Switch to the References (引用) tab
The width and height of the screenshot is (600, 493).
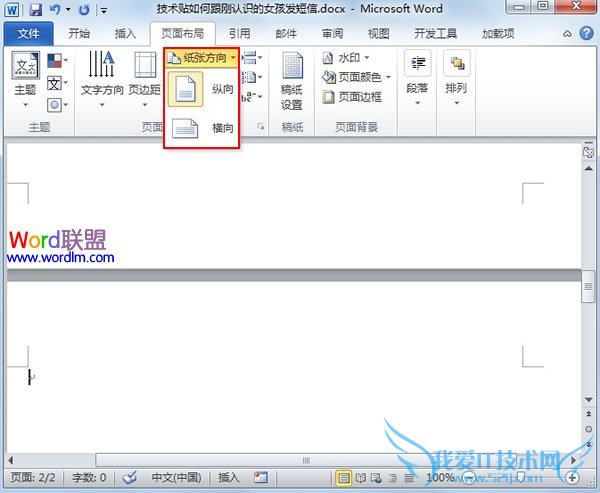pos(240,34)
